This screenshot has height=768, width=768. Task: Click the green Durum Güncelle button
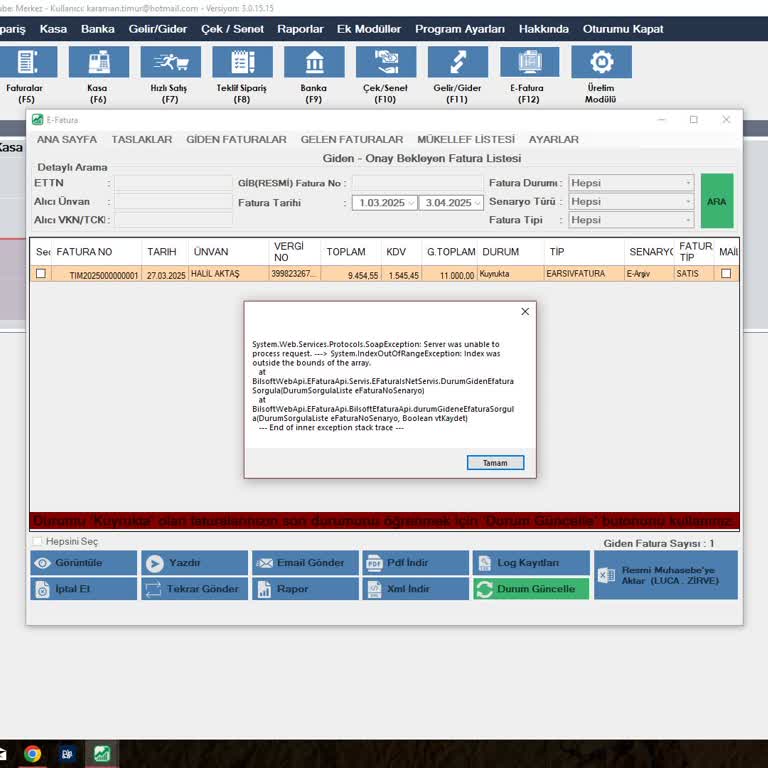click(531, 589)
